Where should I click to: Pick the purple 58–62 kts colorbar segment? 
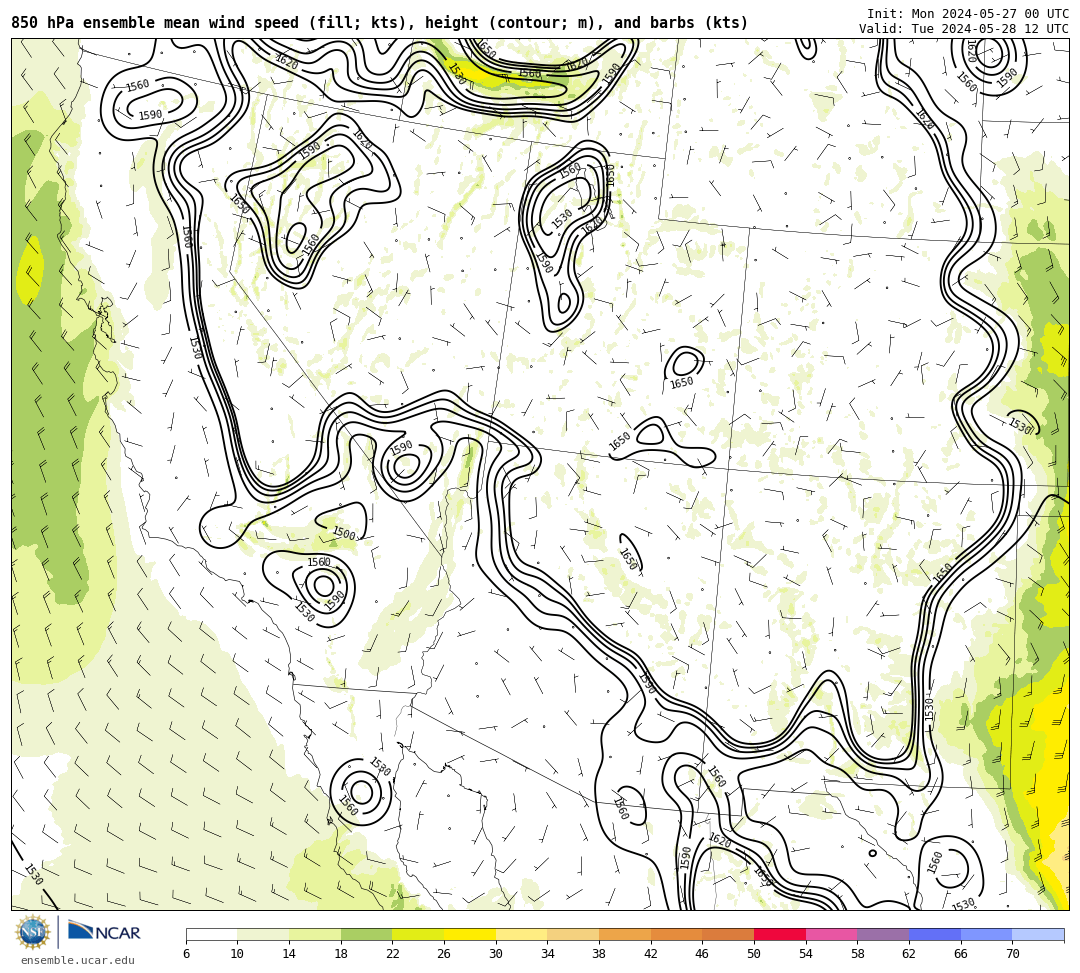pyautogui.click(x=883, y=934)
